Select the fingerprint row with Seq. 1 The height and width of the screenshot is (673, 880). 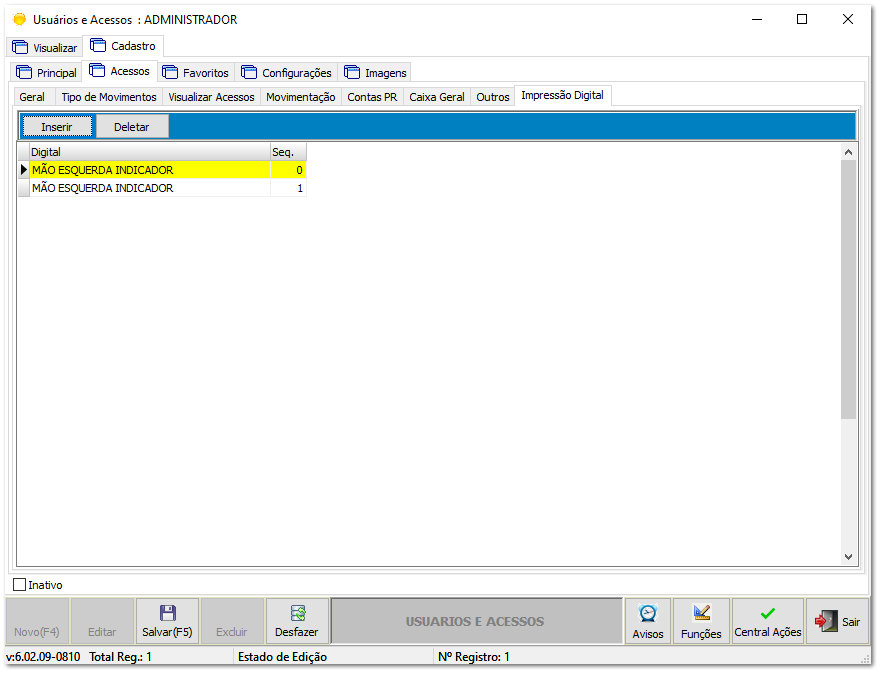150,188
